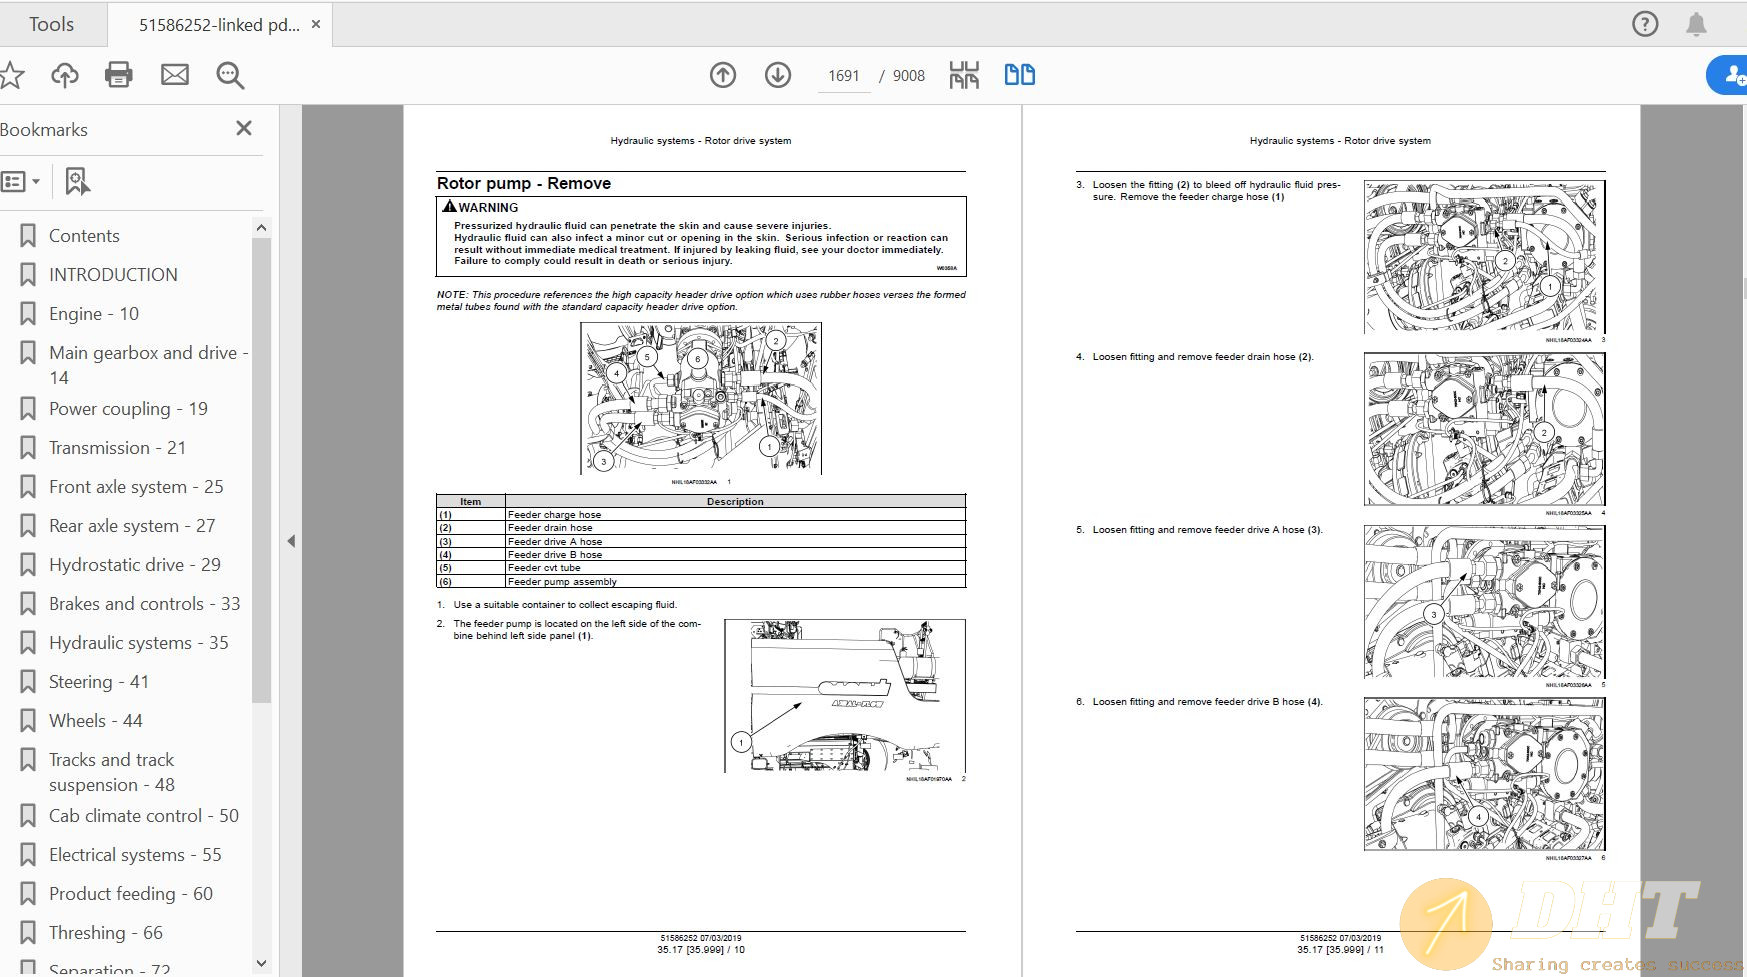The image size is (1747, 977).
Task: Click the bookmarks scrollbar thumb
Action: click(x=262, y=469)
